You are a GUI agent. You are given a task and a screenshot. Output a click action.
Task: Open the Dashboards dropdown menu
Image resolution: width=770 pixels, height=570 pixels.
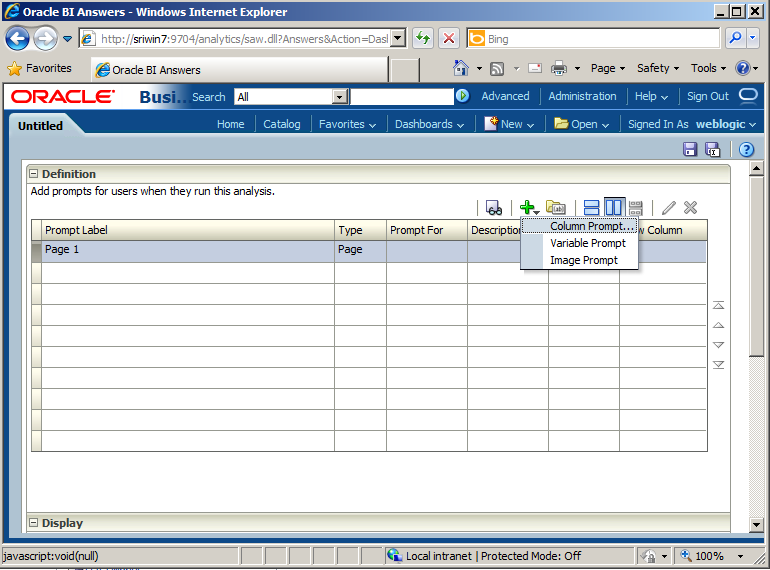click(430, 124)
